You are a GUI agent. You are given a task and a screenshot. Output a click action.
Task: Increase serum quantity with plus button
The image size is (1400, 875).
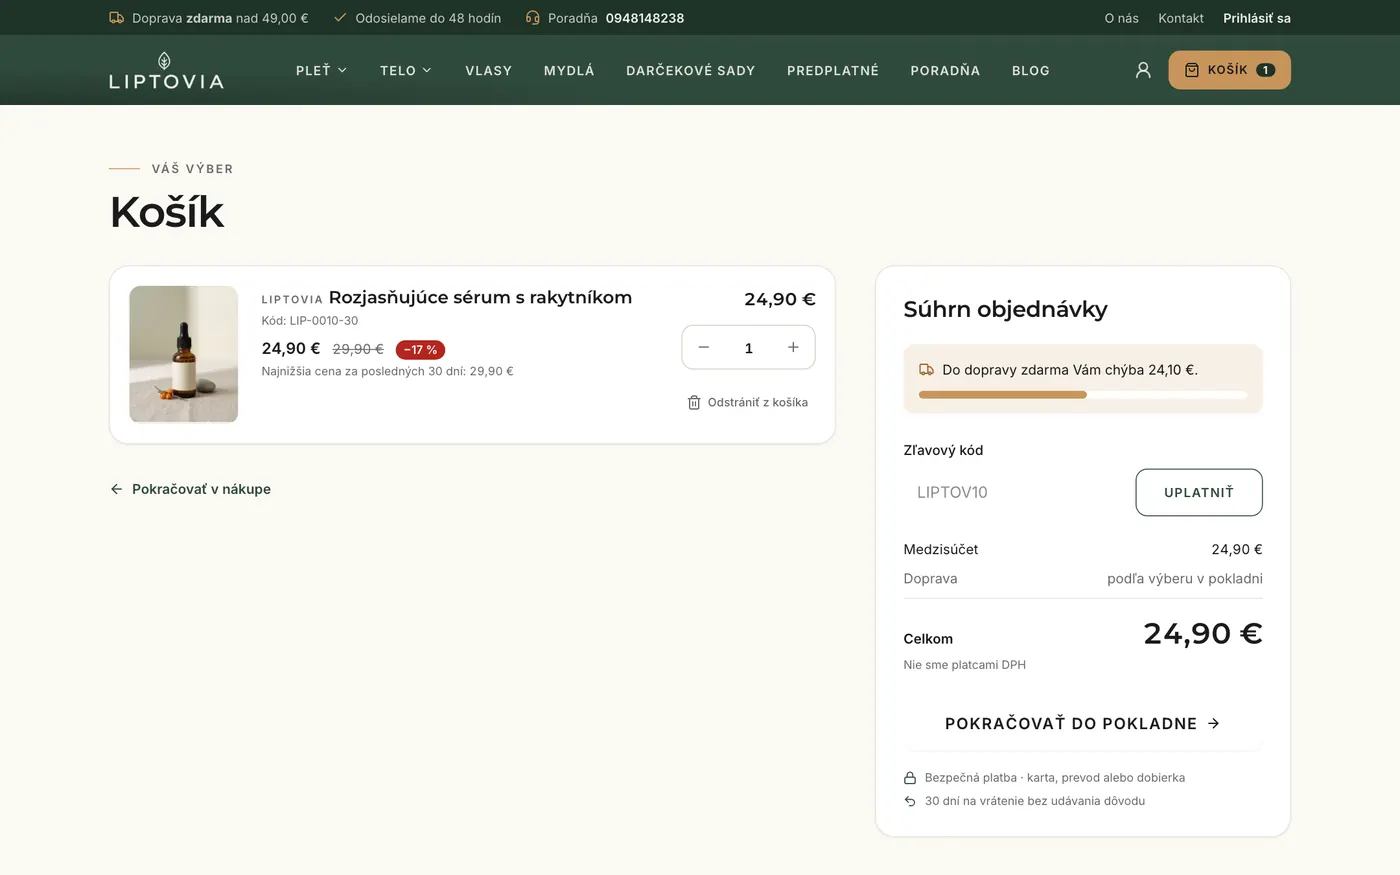[x=793, y=347]
